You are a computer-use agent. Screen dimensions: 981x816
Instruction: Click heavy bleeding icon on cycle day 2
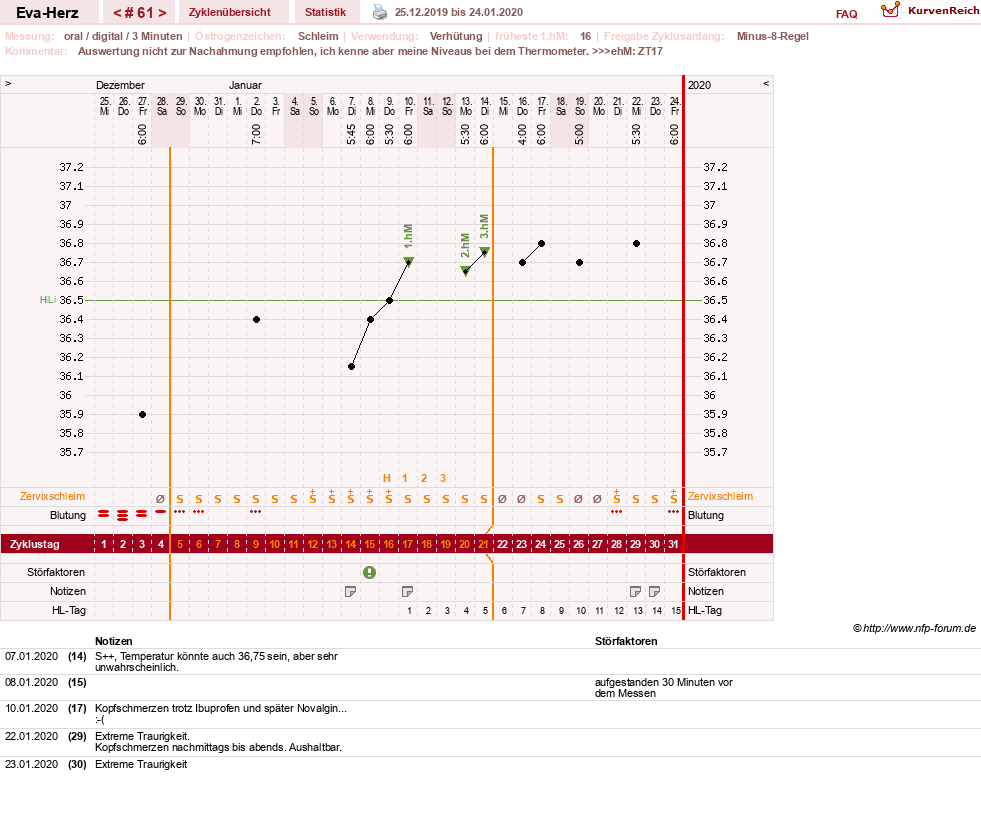pyautogui.click(x=123, y=515)
